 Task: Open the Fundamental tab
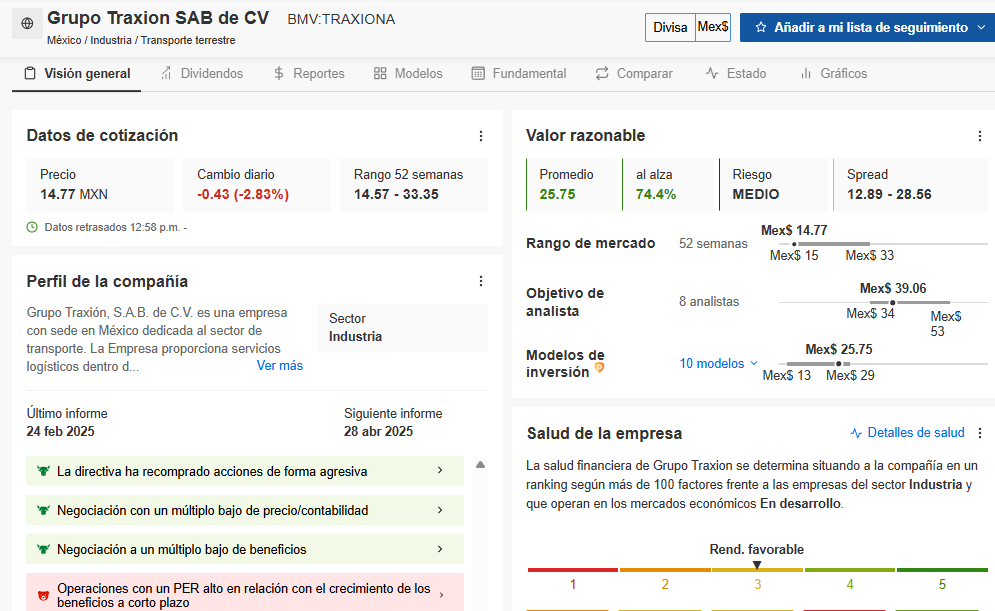click(519, 74)
